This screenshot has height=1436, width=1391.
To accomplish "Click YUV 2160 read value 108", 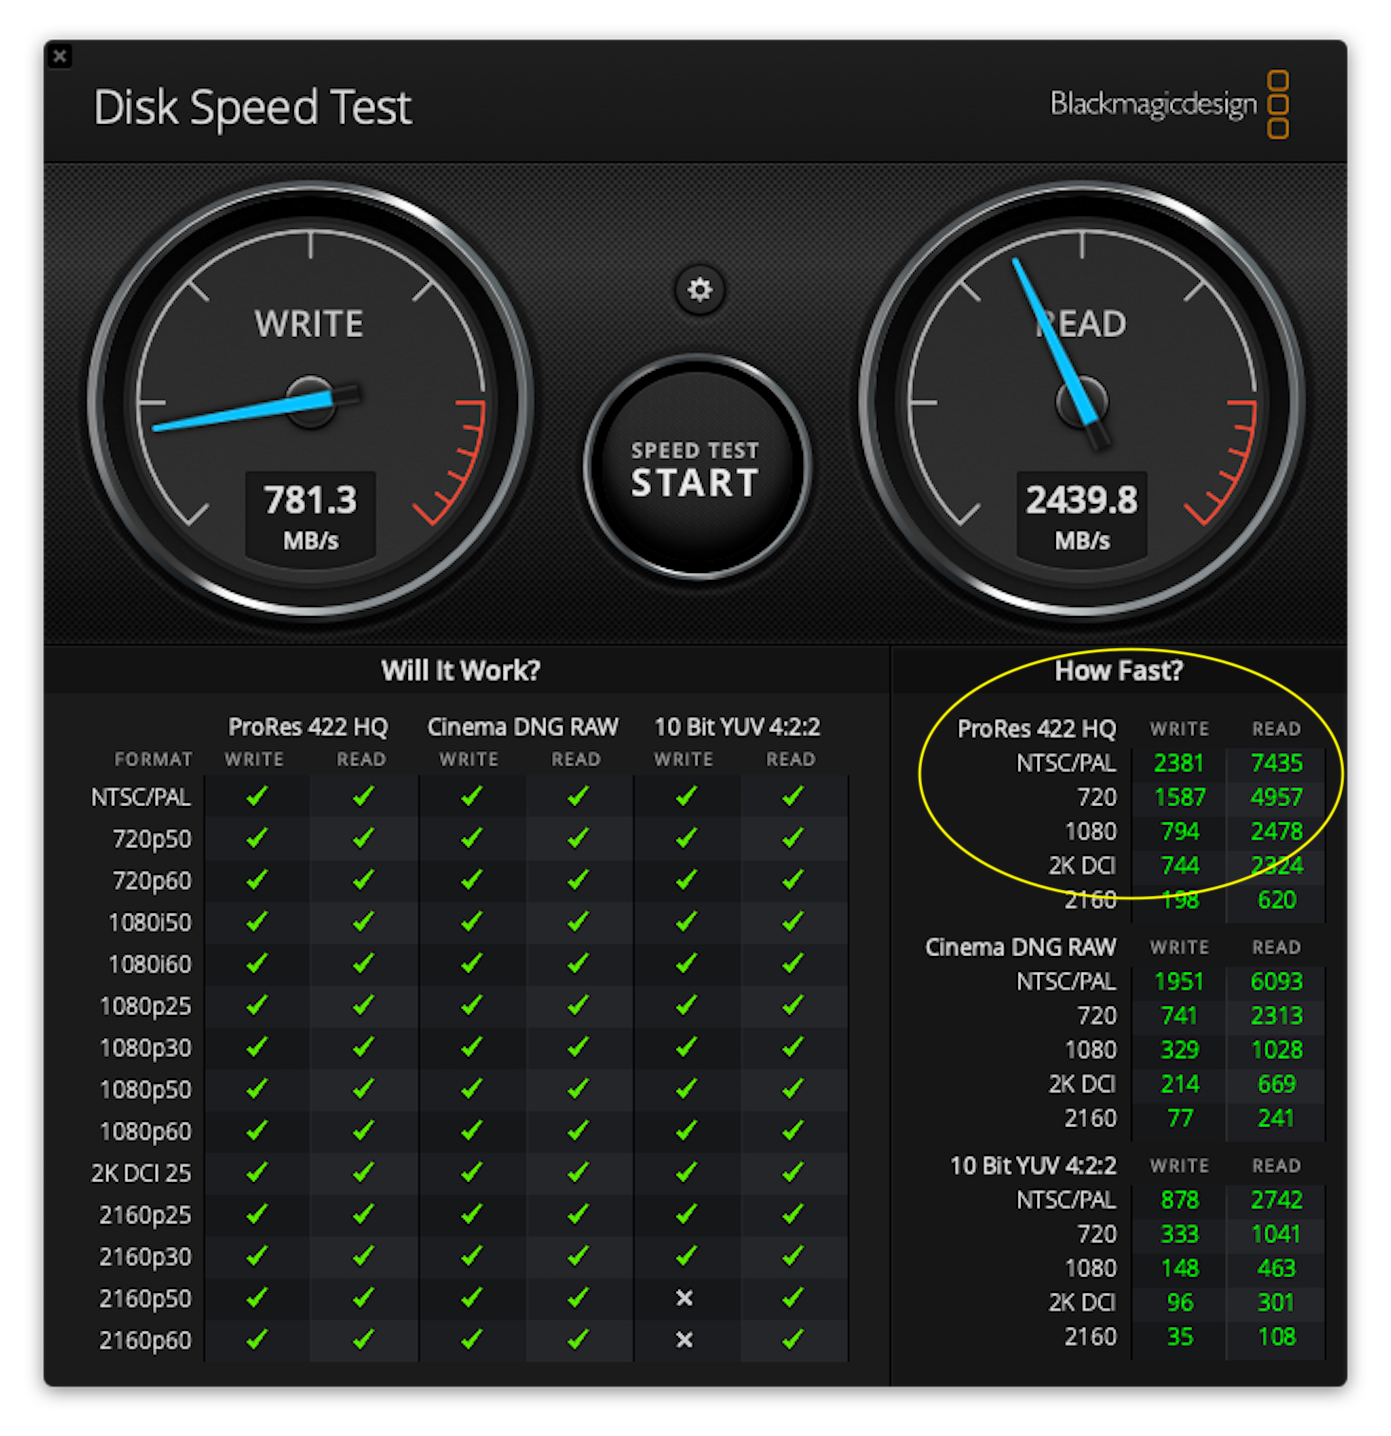I will point(1277,1336).
